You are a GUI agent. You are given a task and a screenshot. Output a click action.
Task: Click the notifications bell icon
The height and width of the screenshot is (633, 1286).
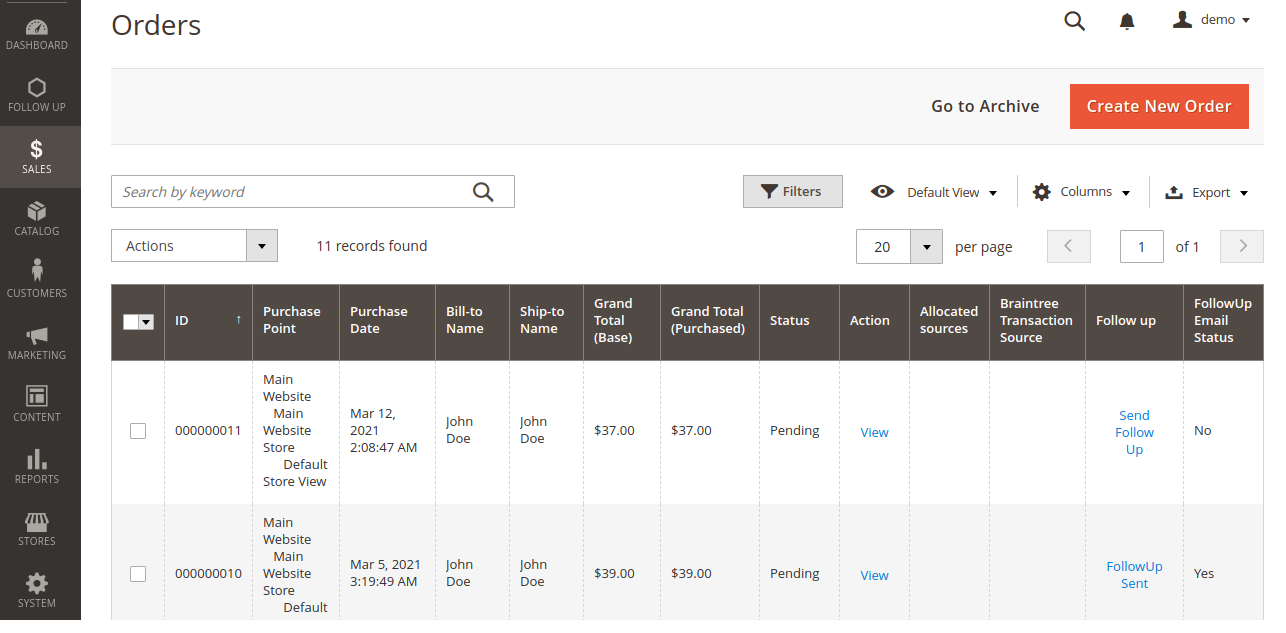tap(1127, 21)
